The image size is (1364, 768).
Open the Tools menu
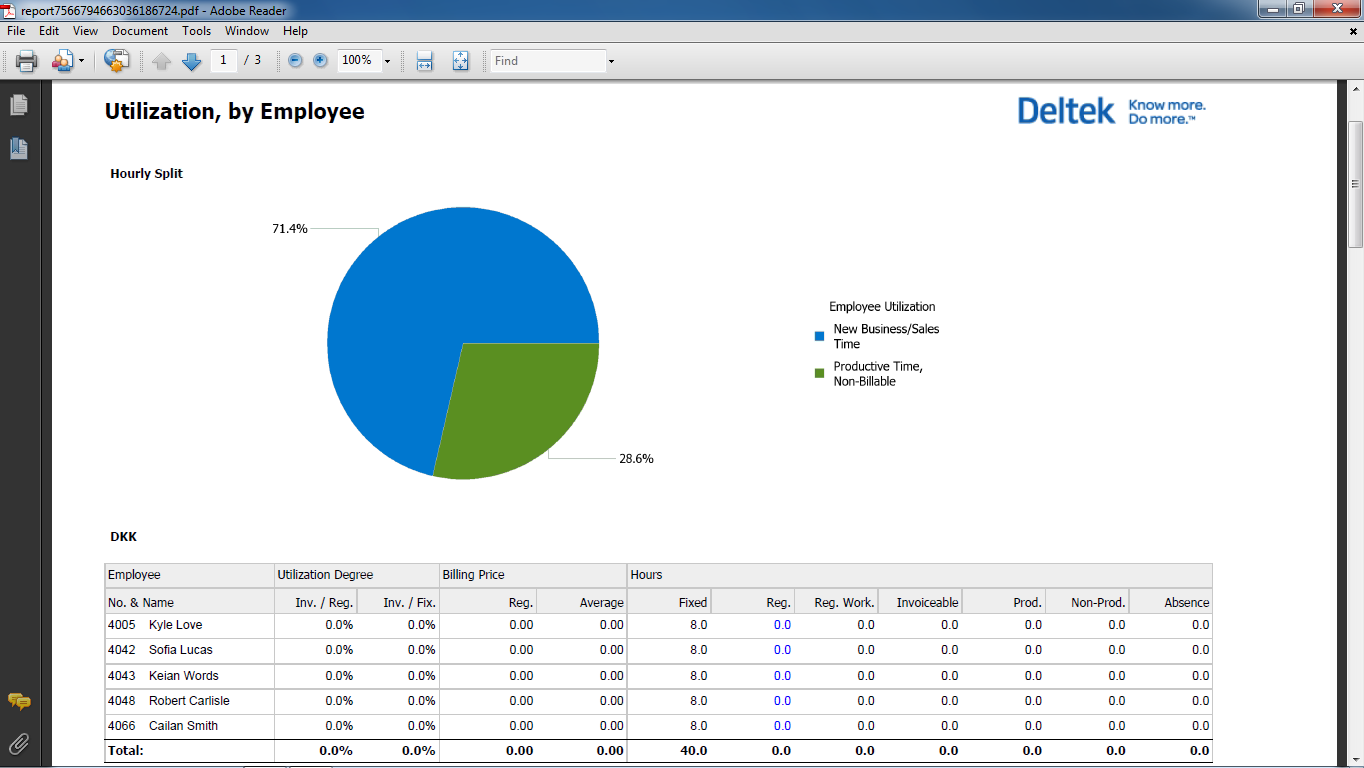[x=196, y=31]
